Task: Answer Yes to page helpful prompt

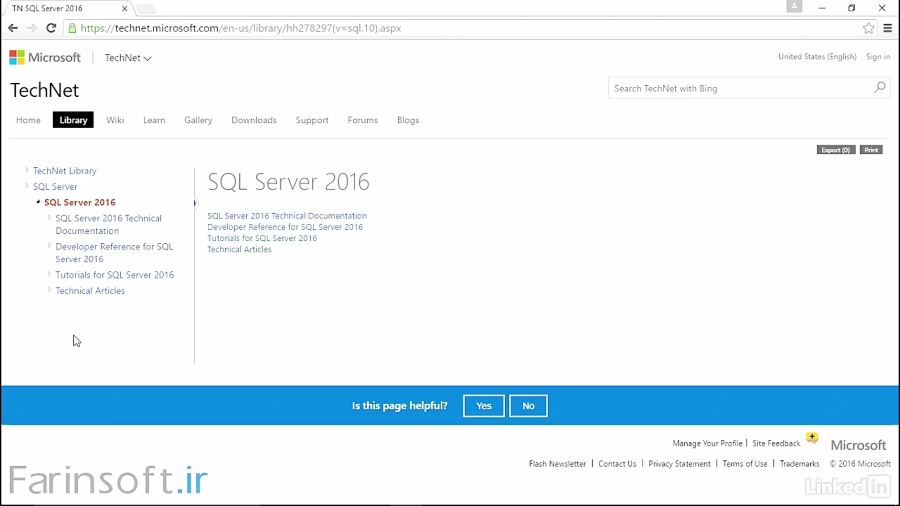Action: 483,406
